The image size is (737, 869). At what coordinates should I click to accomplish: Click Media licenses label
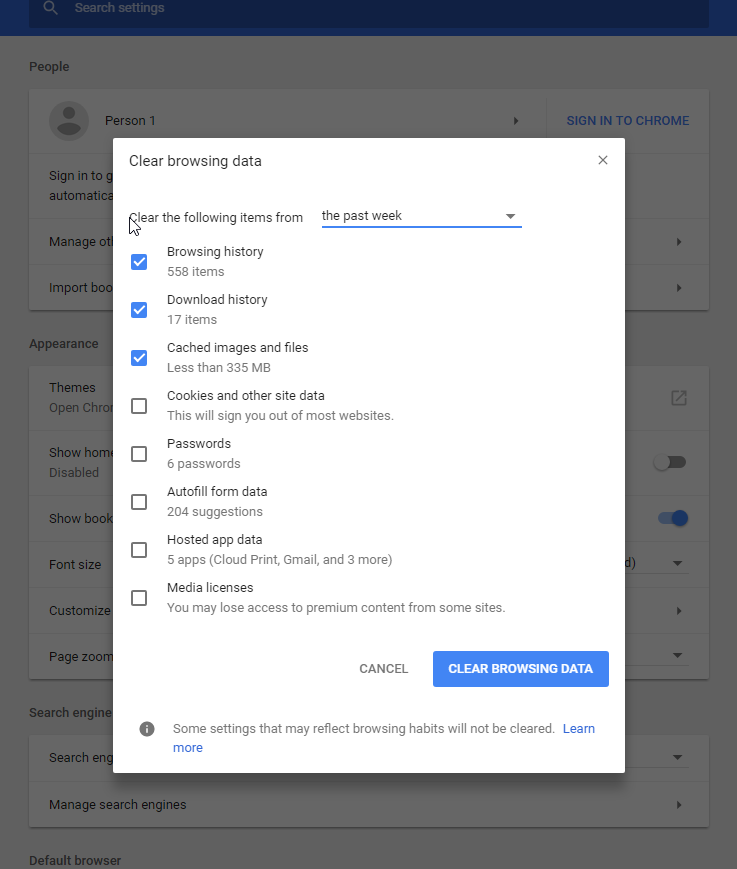point(210,587)
